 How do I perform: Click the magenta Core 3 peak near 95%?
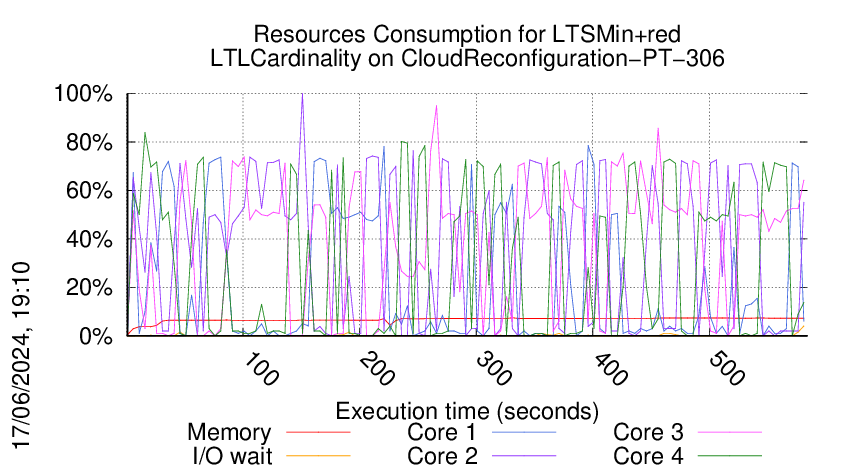point(436,106)
